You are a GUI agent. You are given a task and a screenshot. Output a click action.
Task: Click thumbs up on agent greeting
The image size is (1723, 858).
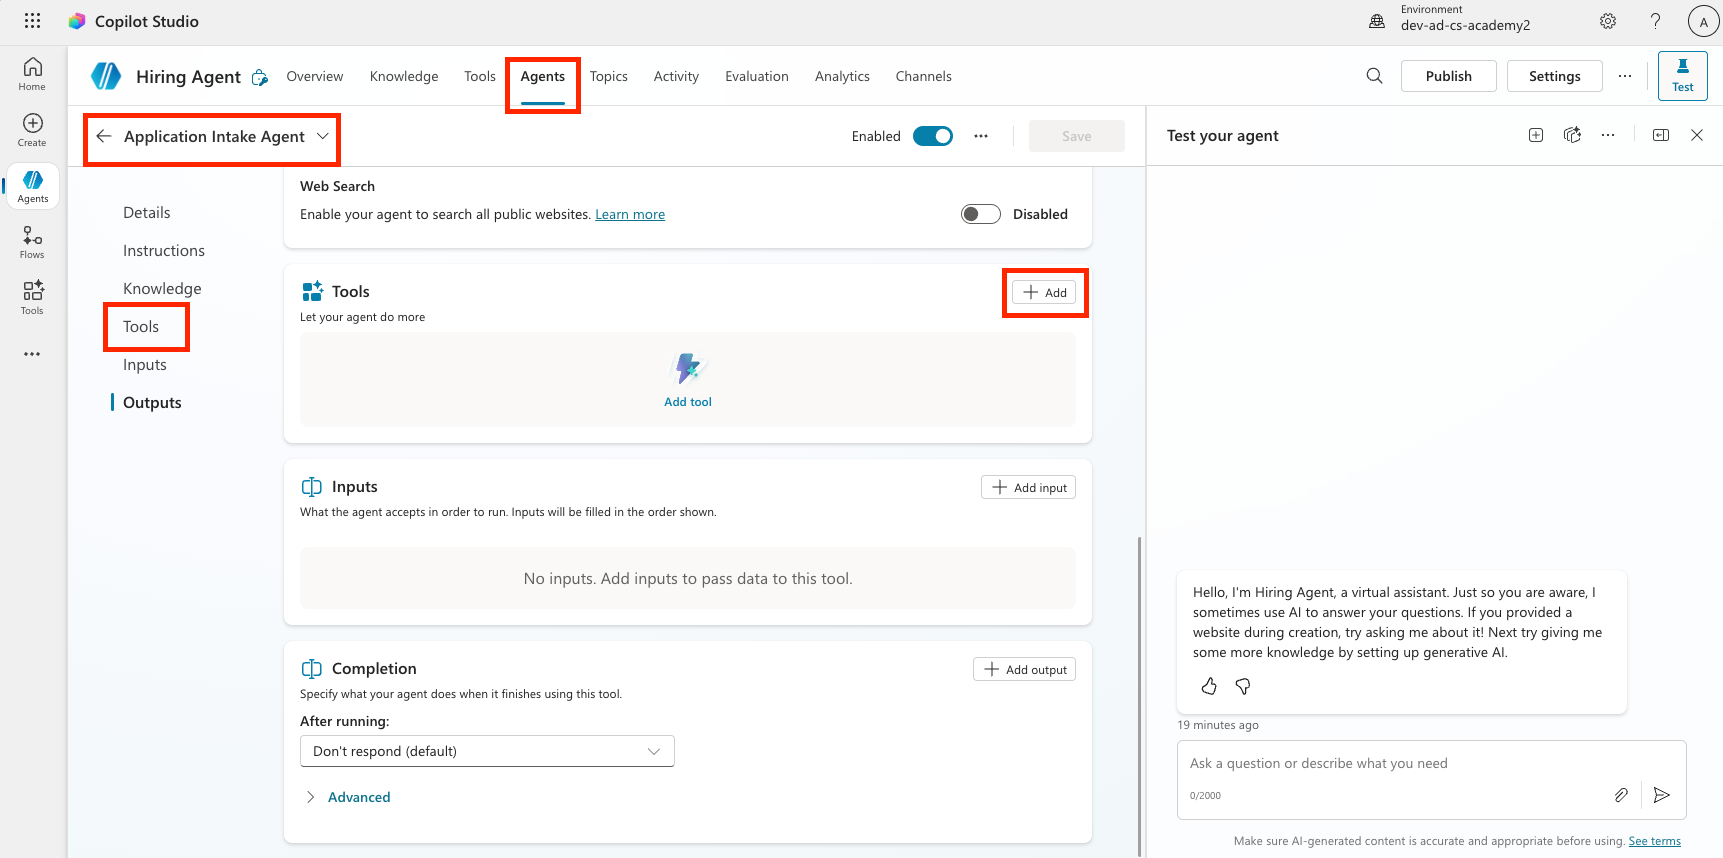point(1209,686)
